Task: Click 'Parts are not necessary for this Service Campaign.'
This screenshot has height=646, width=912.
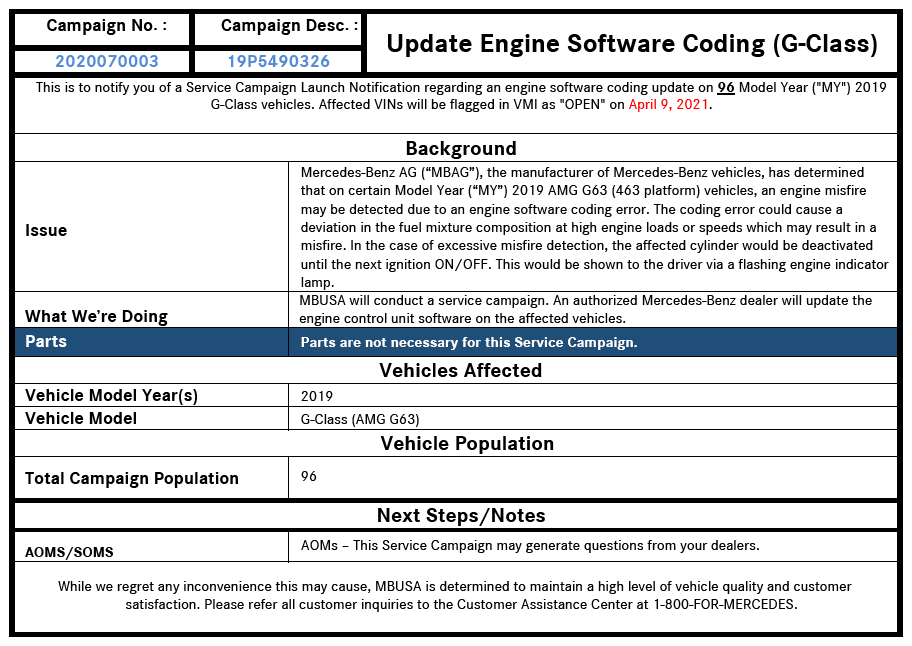Action: [x=469, y=342]
